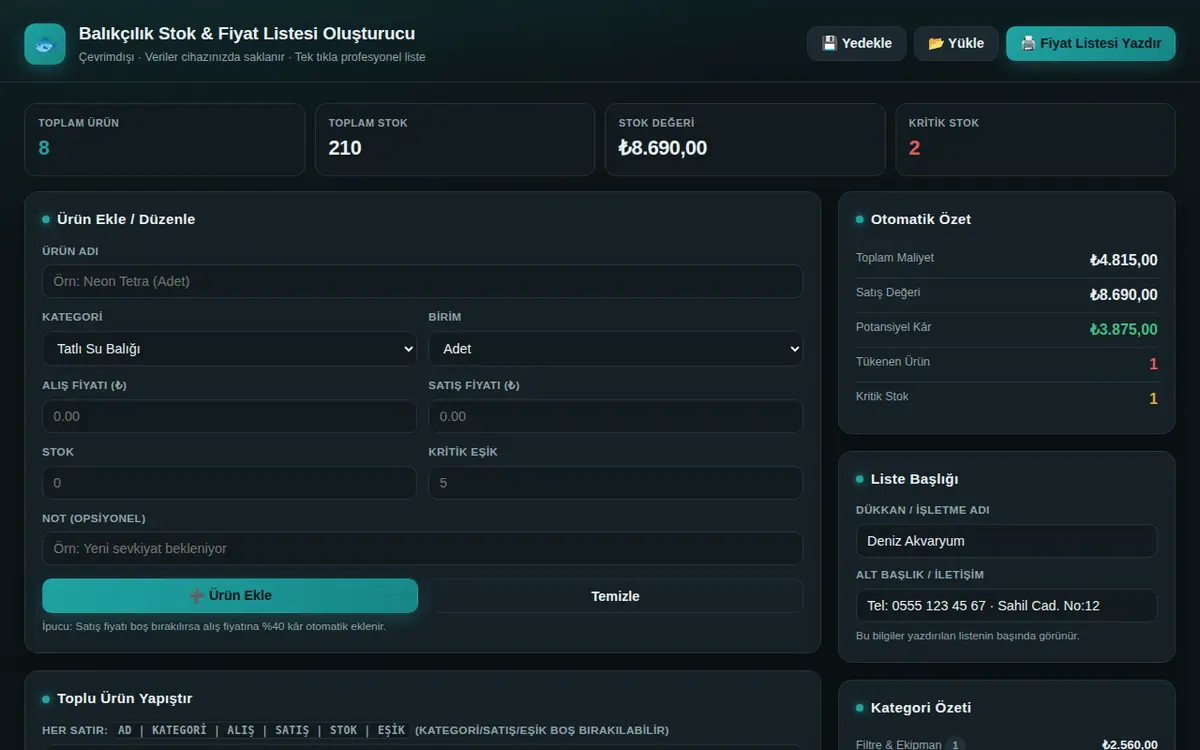Click the Not (Opsiyonel) input
This screenshot has width=1200, height=750.
(x=422, y=548)
